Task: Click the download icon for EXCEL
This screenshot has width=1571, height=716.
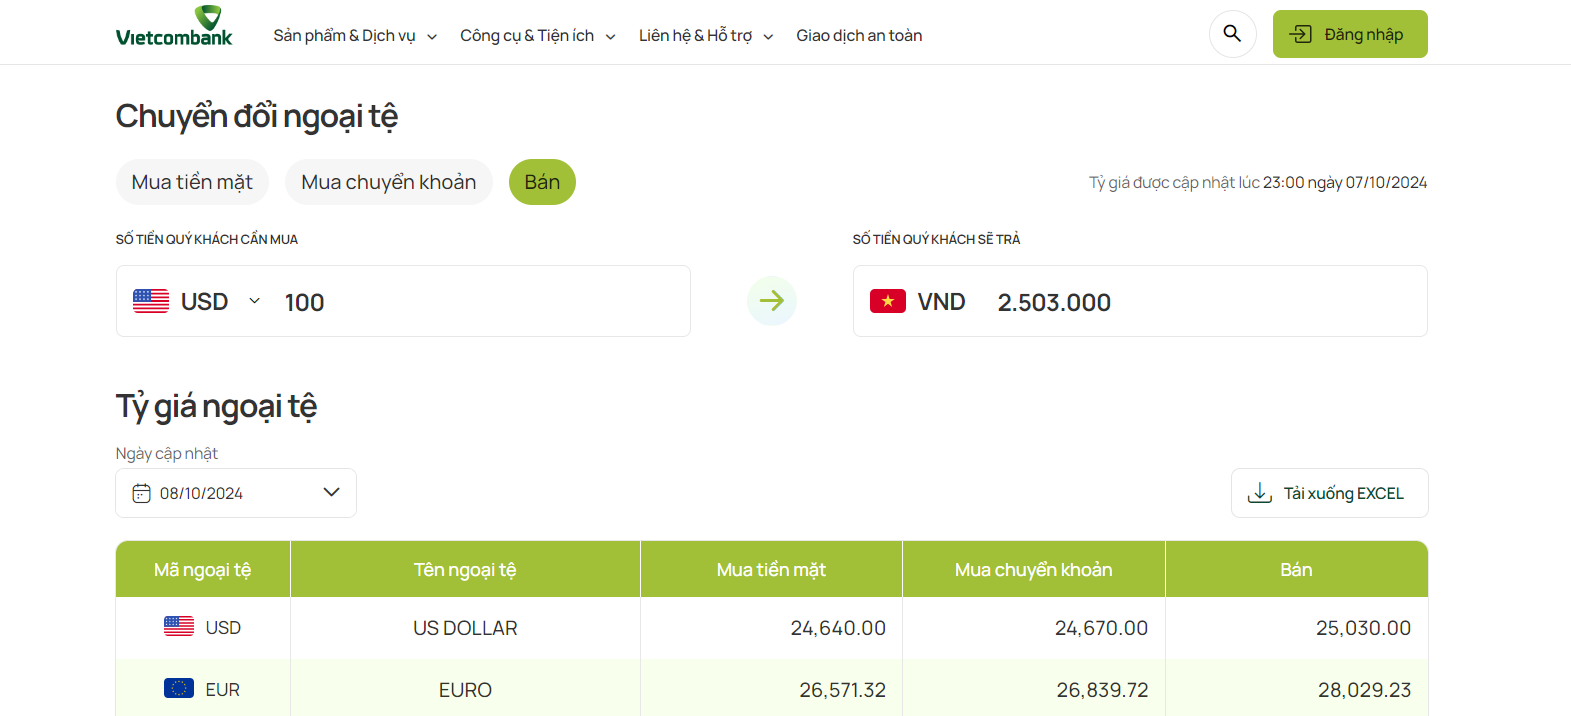Action: coord(1260,493)
